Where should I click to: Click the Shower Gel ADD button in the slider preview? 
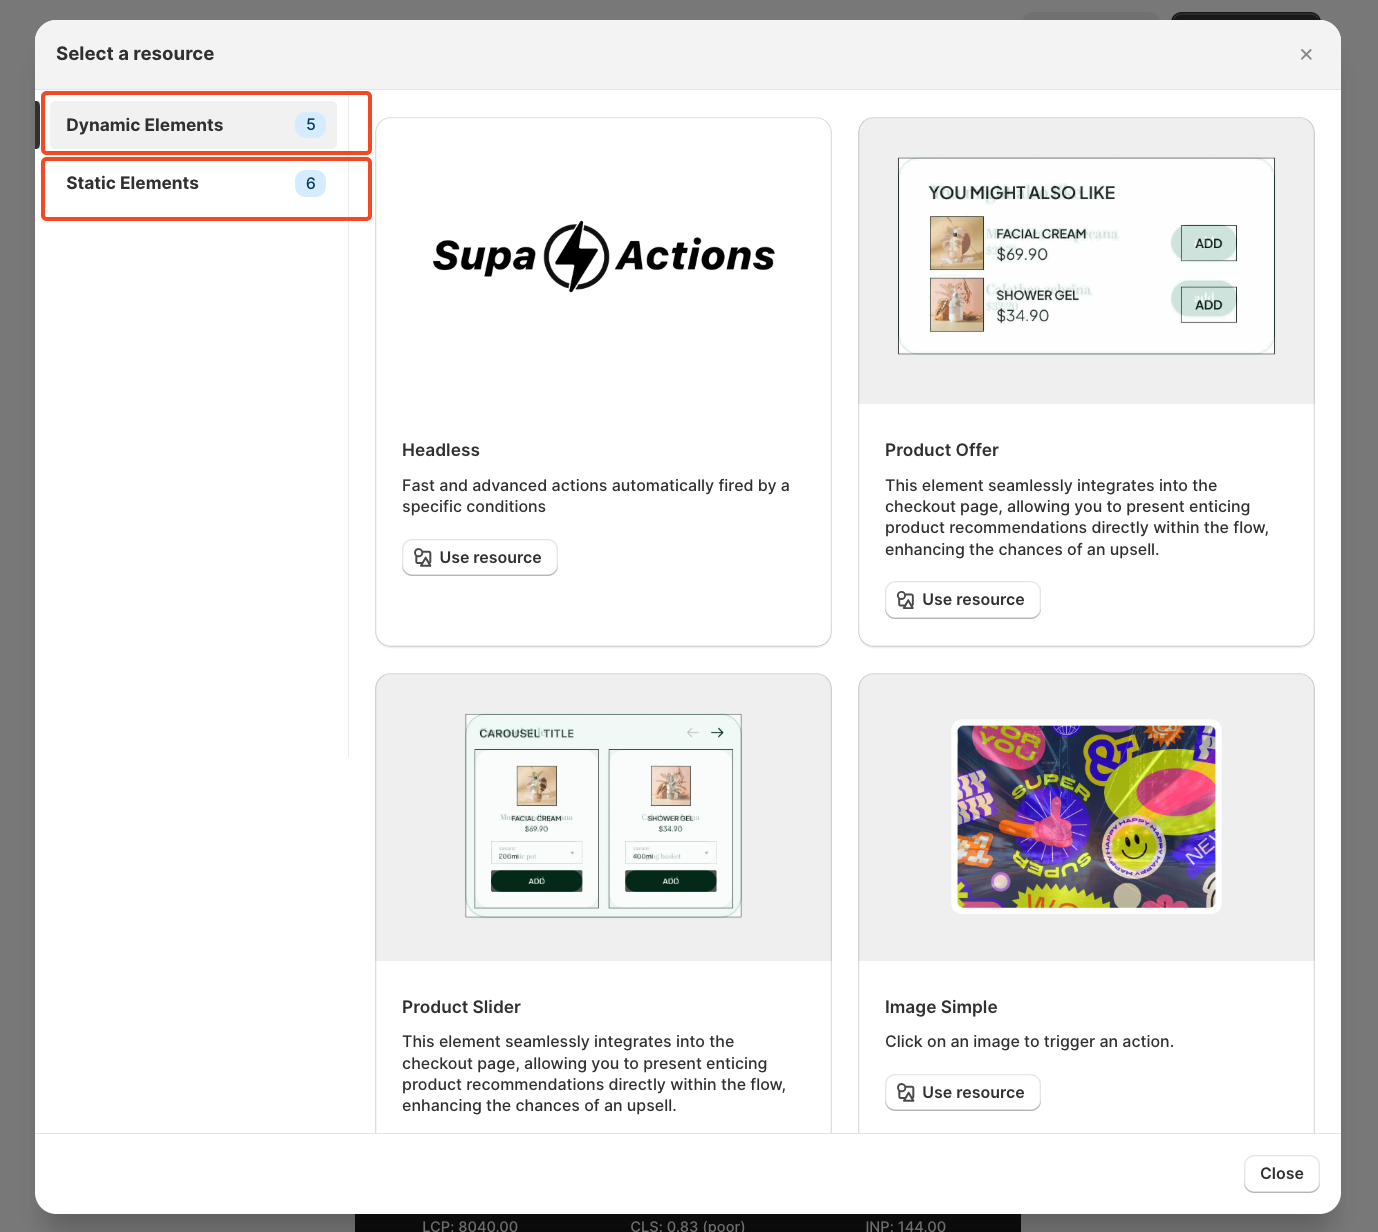click(x=671, y=881)
